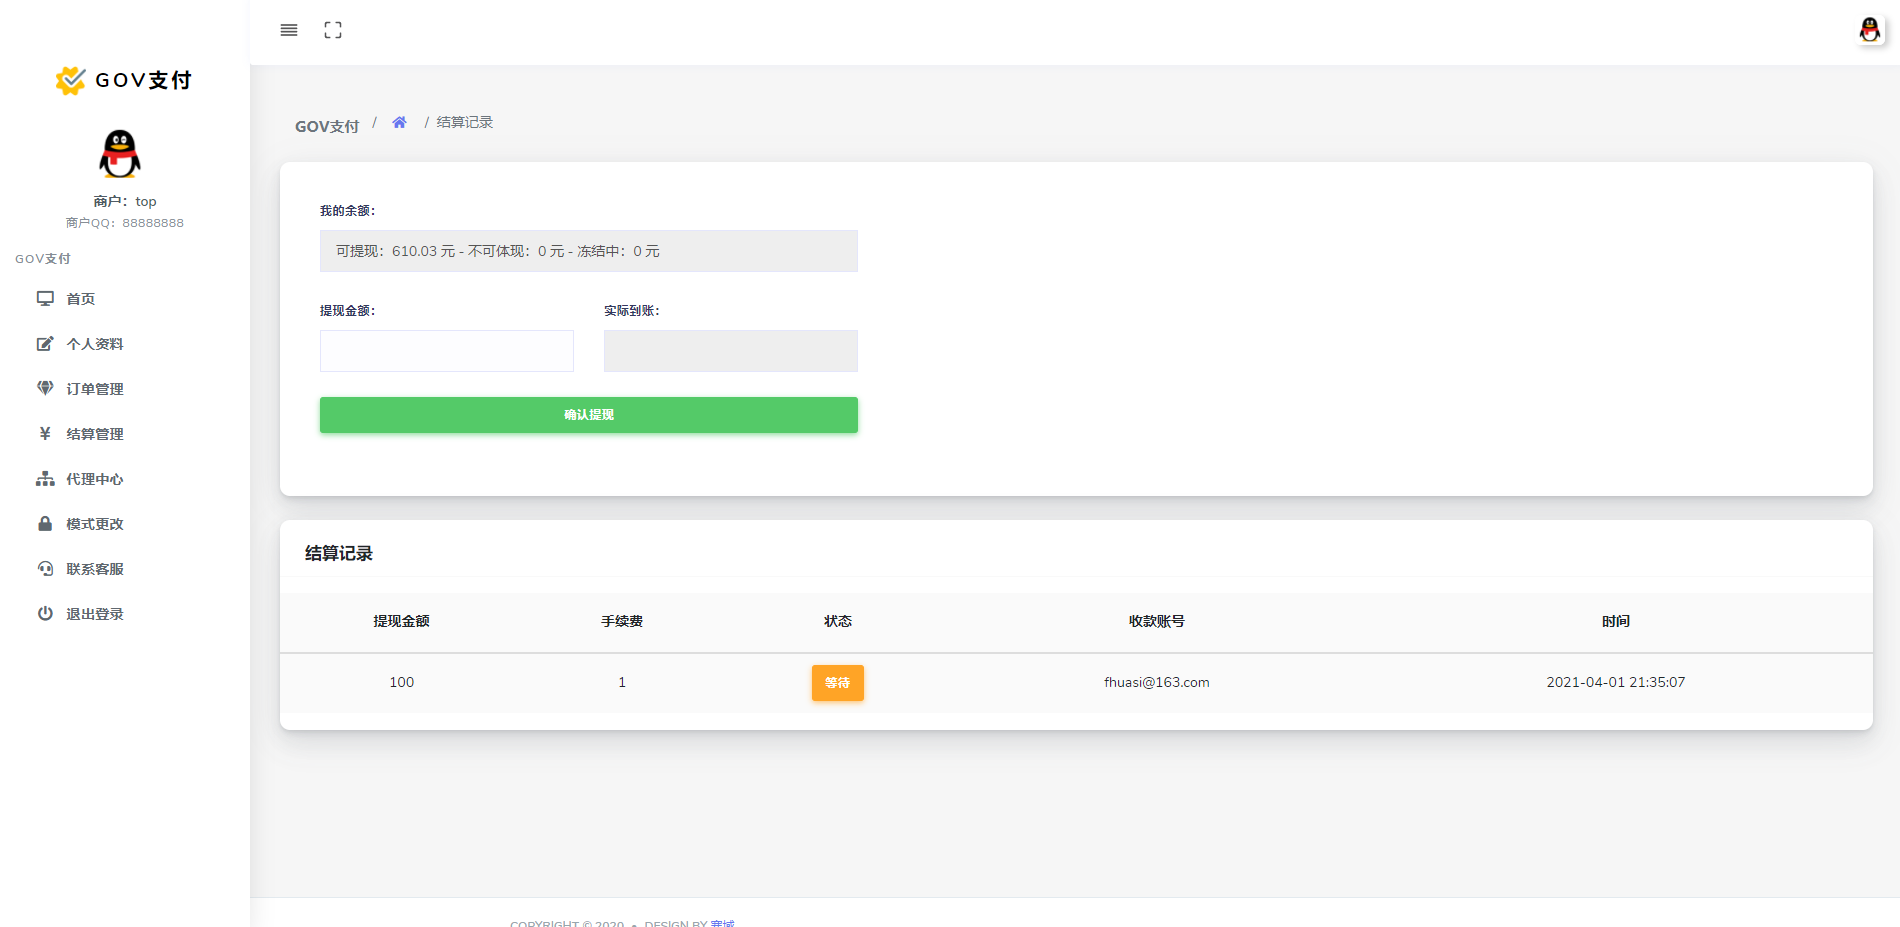Click the edit icon beside 个人资料
Viewport: 1900px width, 927px height.
tap(45, 344)
